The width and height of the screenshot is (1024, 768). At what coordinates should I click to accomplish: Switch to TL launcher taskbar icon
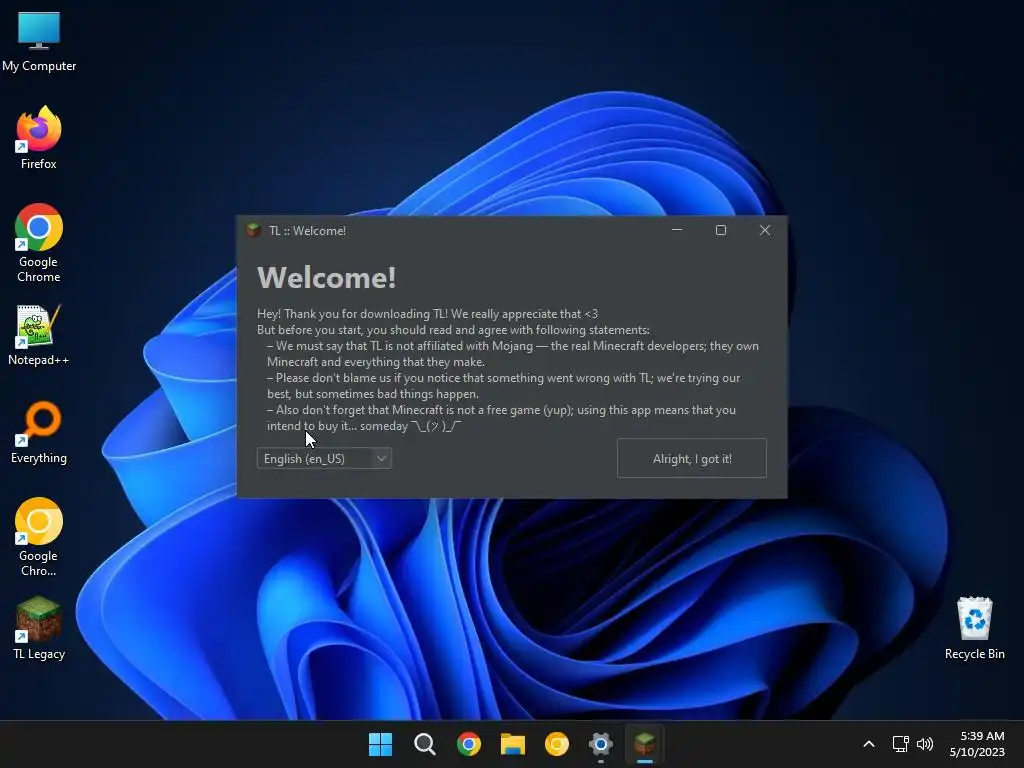click(x=645, y=744)
